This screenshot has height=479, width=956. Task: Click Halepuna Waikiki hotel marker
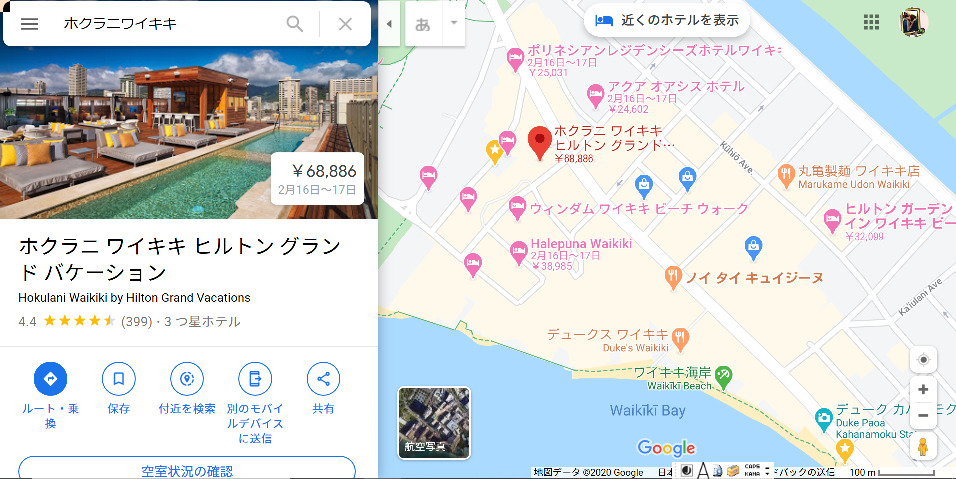click(x=518, y=253)
